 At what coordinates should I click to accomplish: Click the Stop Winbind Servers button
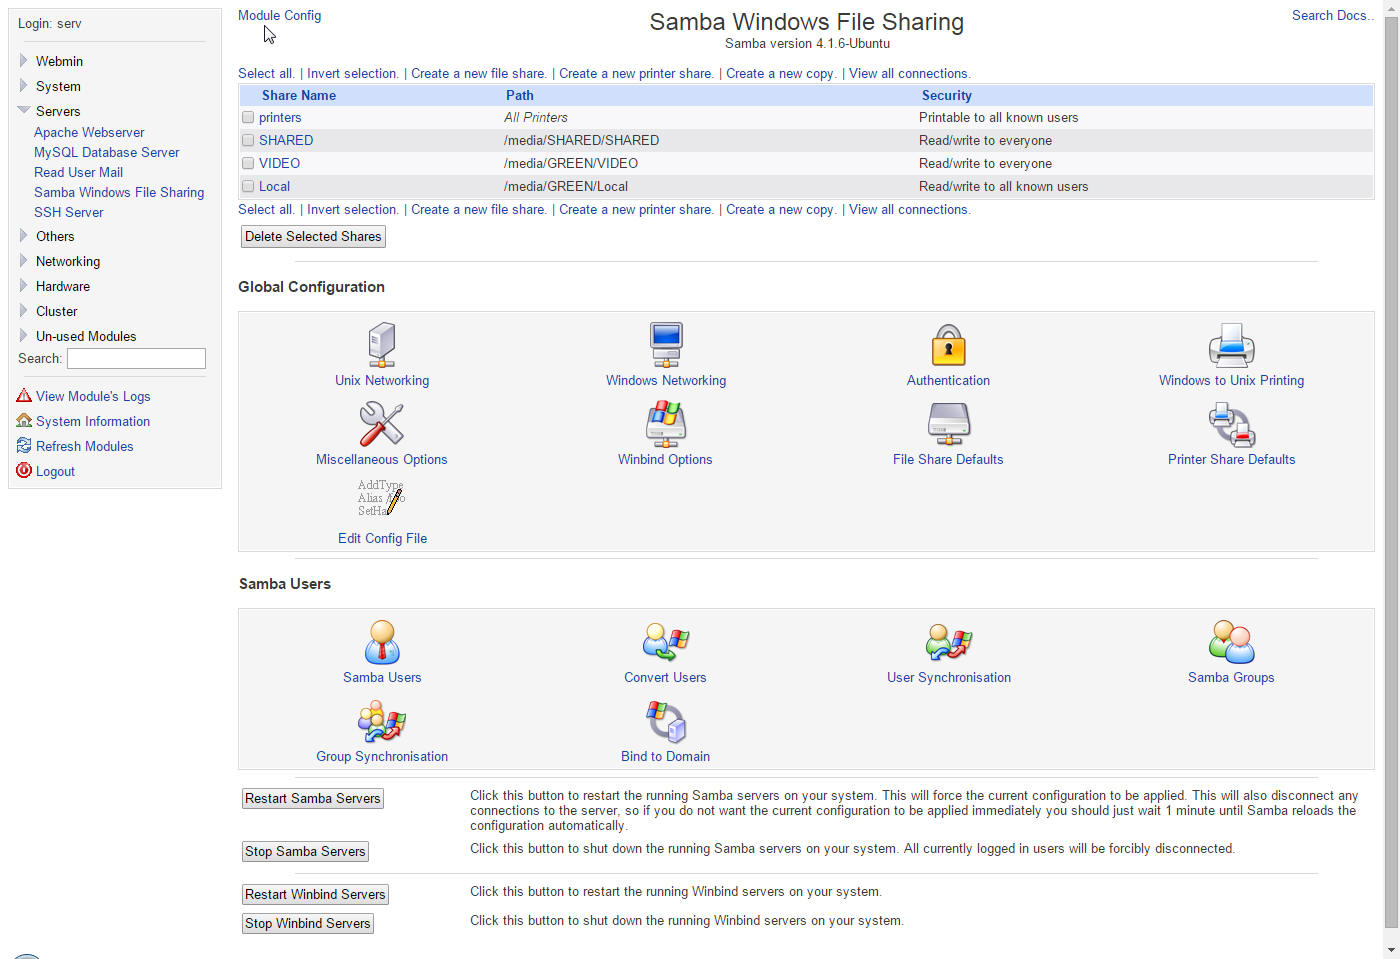click(x=308, y=923)
